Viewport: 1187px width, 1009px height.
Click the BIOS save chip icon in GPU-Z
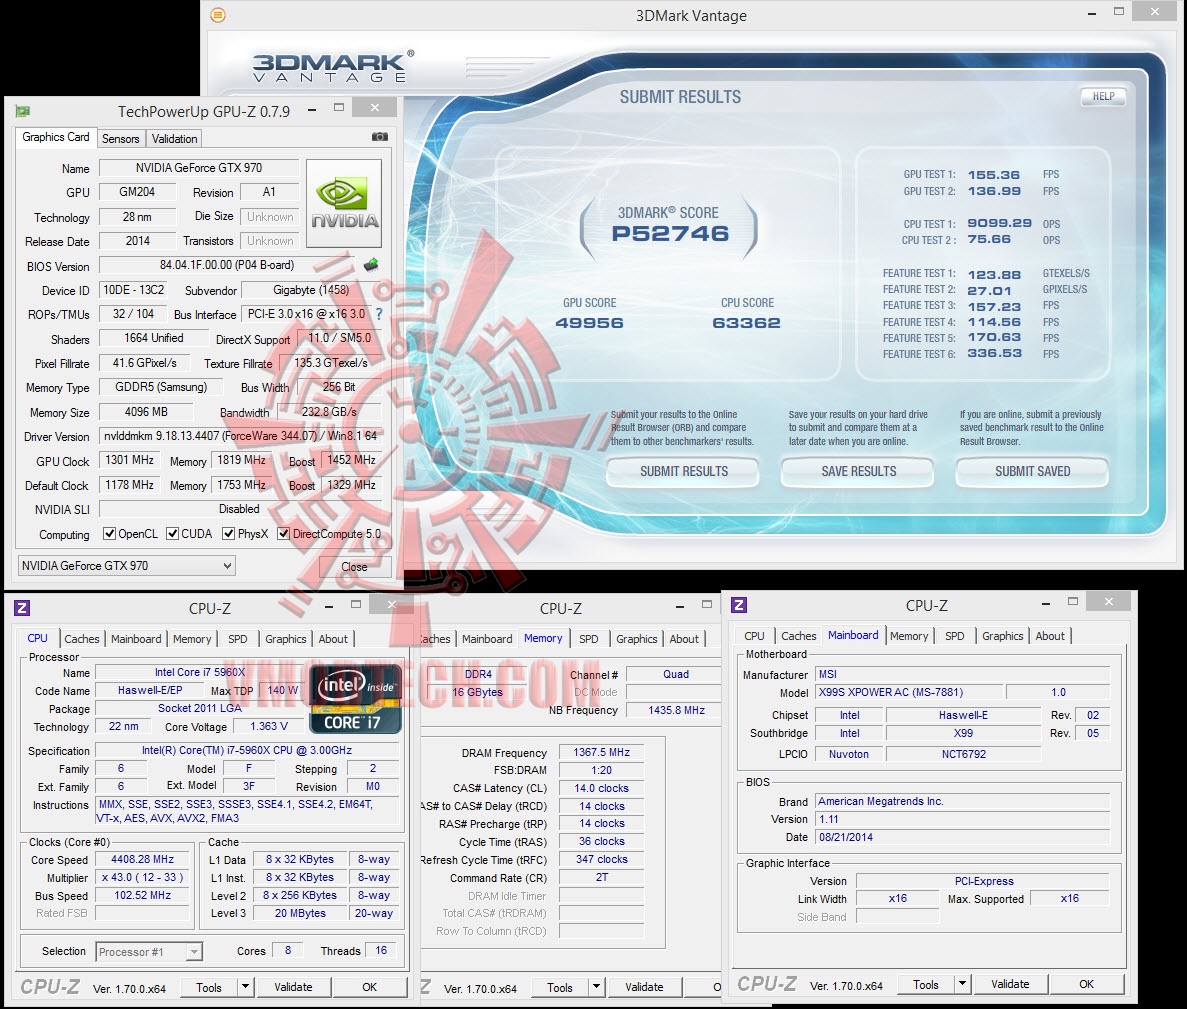click(371, 265)
